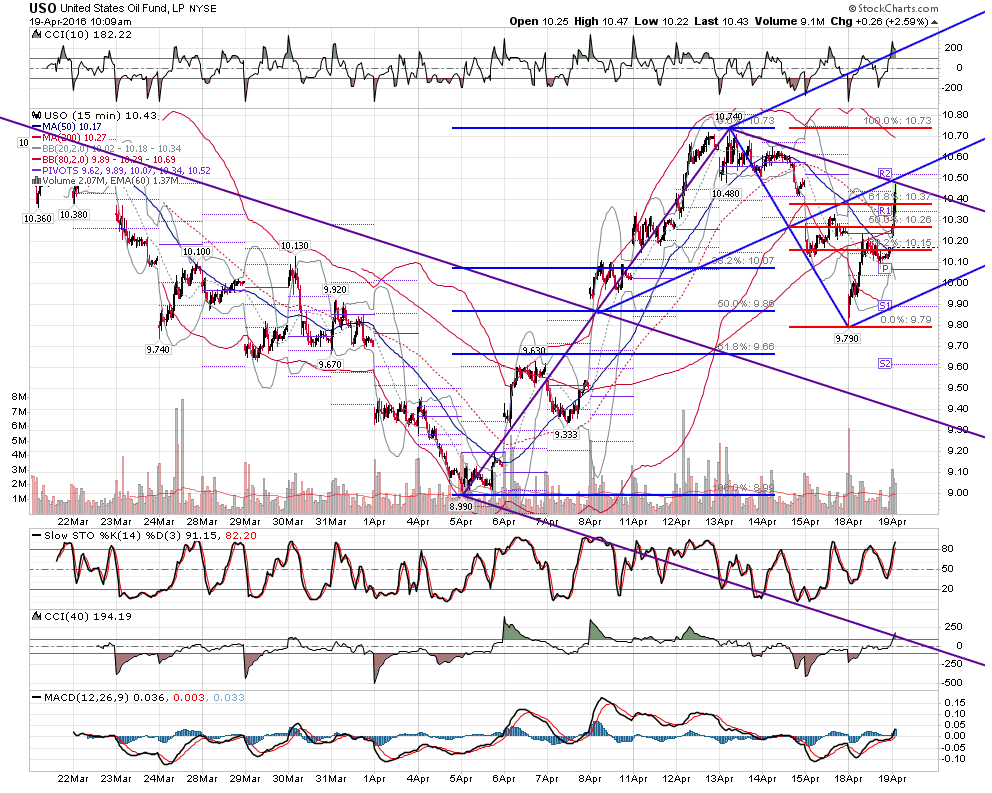Click the Volume 9.1M value in the header
Screen dimensions: 992x793
pyautogui.click(x=790, y=22)
